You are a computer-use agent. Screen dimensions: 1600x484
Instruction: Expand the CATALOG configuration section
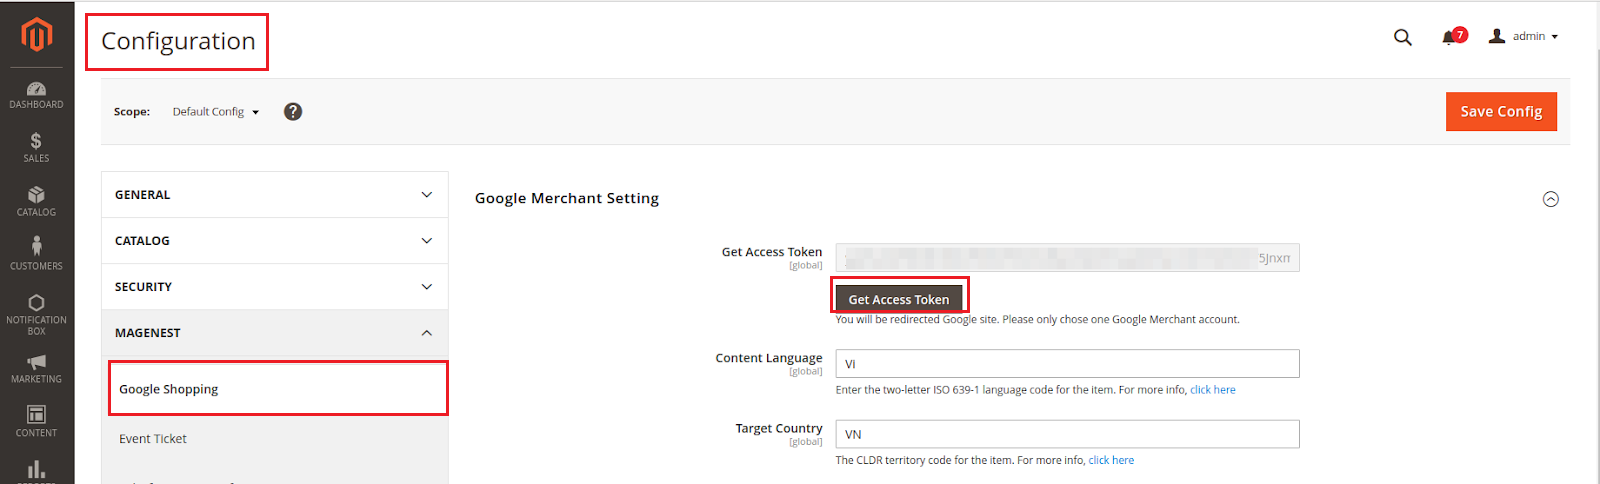tap(275, 241)
